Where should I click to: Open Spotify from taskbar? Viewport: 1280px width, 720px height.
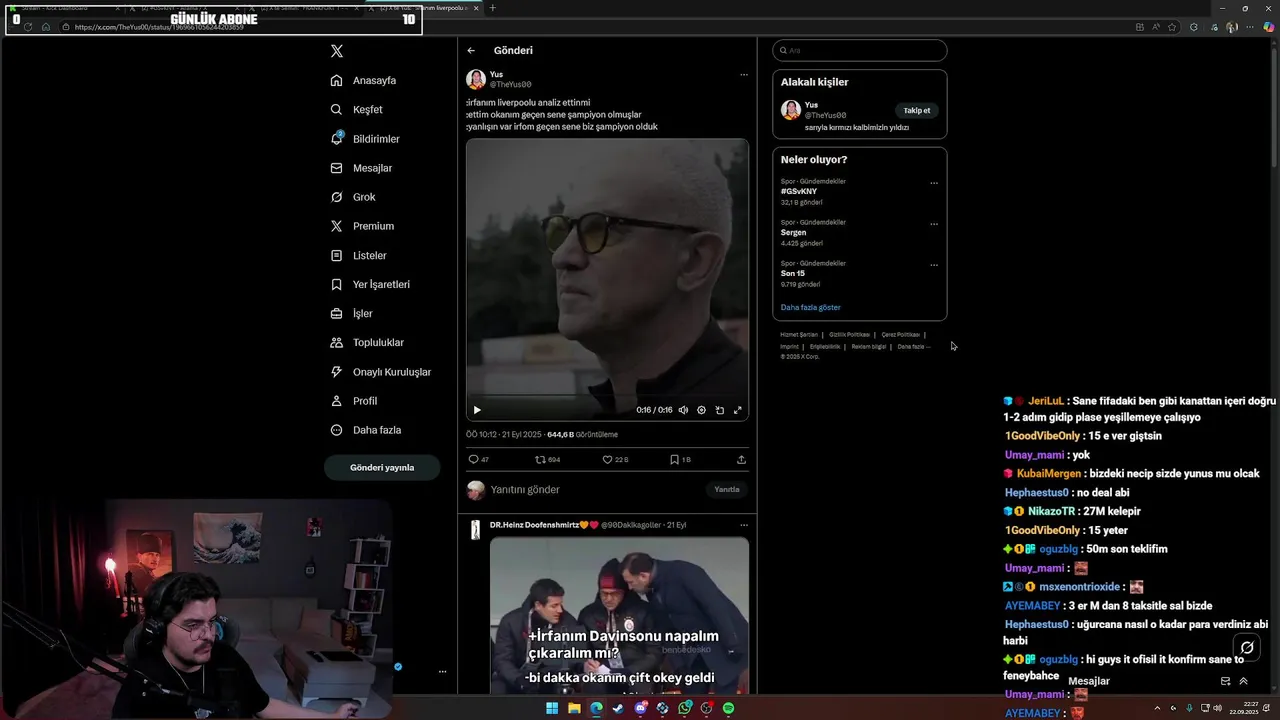pos(728,708)
